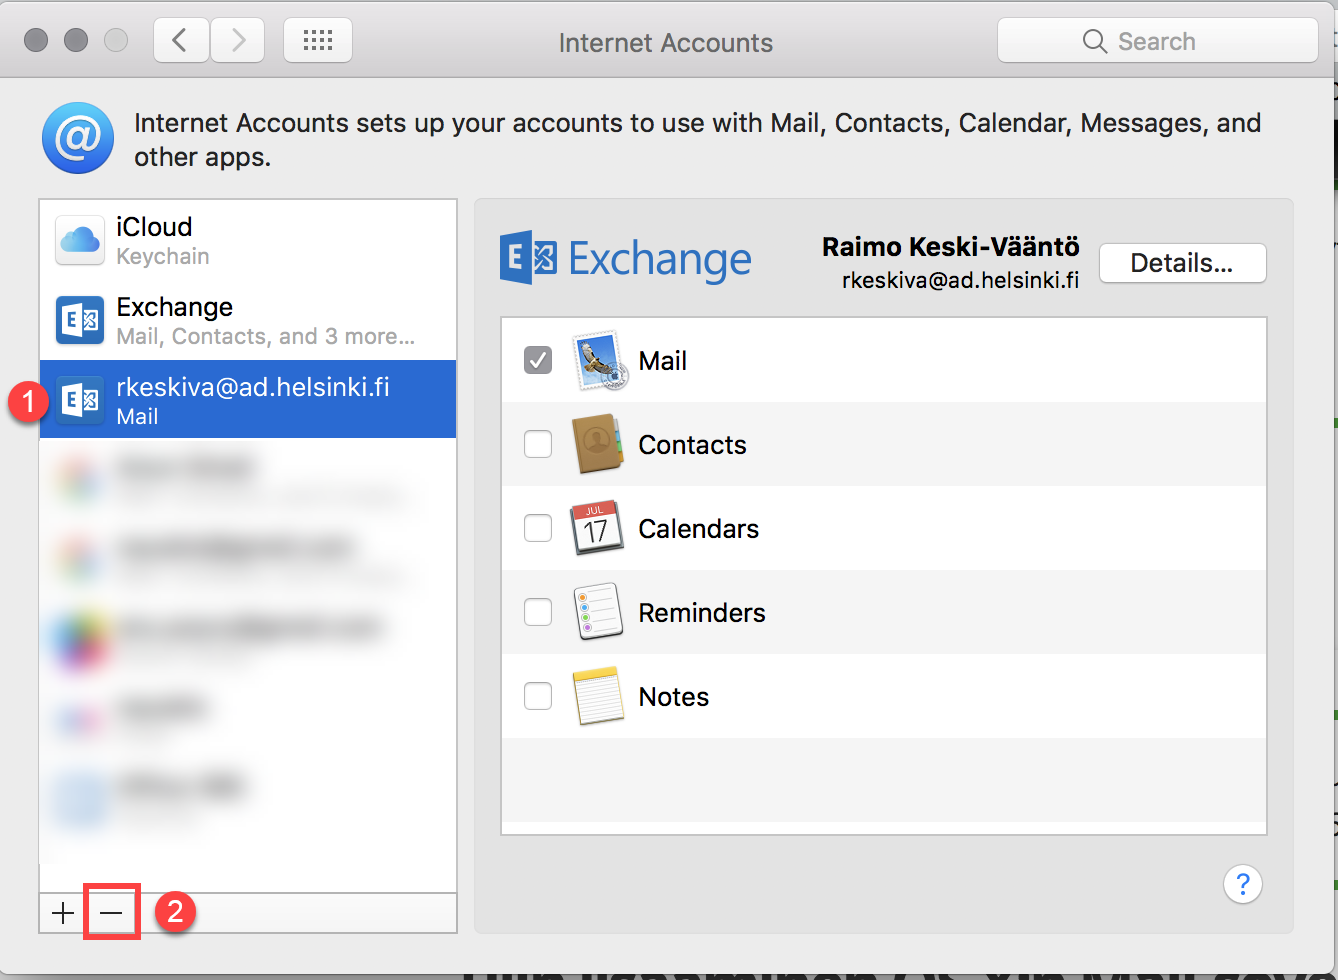1338x980 pixels.
Task: Click the Exchange account icon in list
Action: (80, 320)
